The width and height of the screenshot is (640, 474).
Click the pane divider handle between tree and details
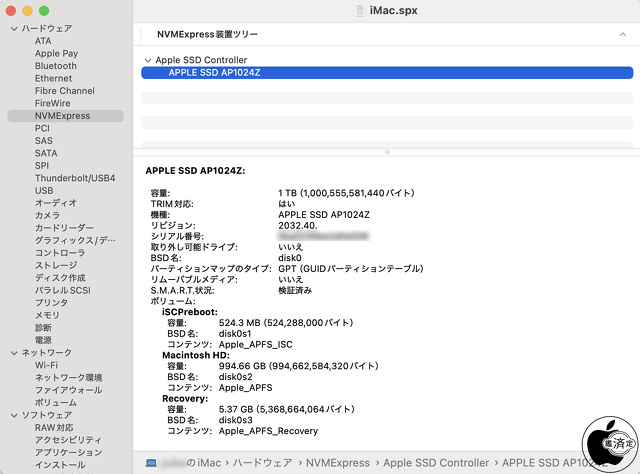pos(387,152)
